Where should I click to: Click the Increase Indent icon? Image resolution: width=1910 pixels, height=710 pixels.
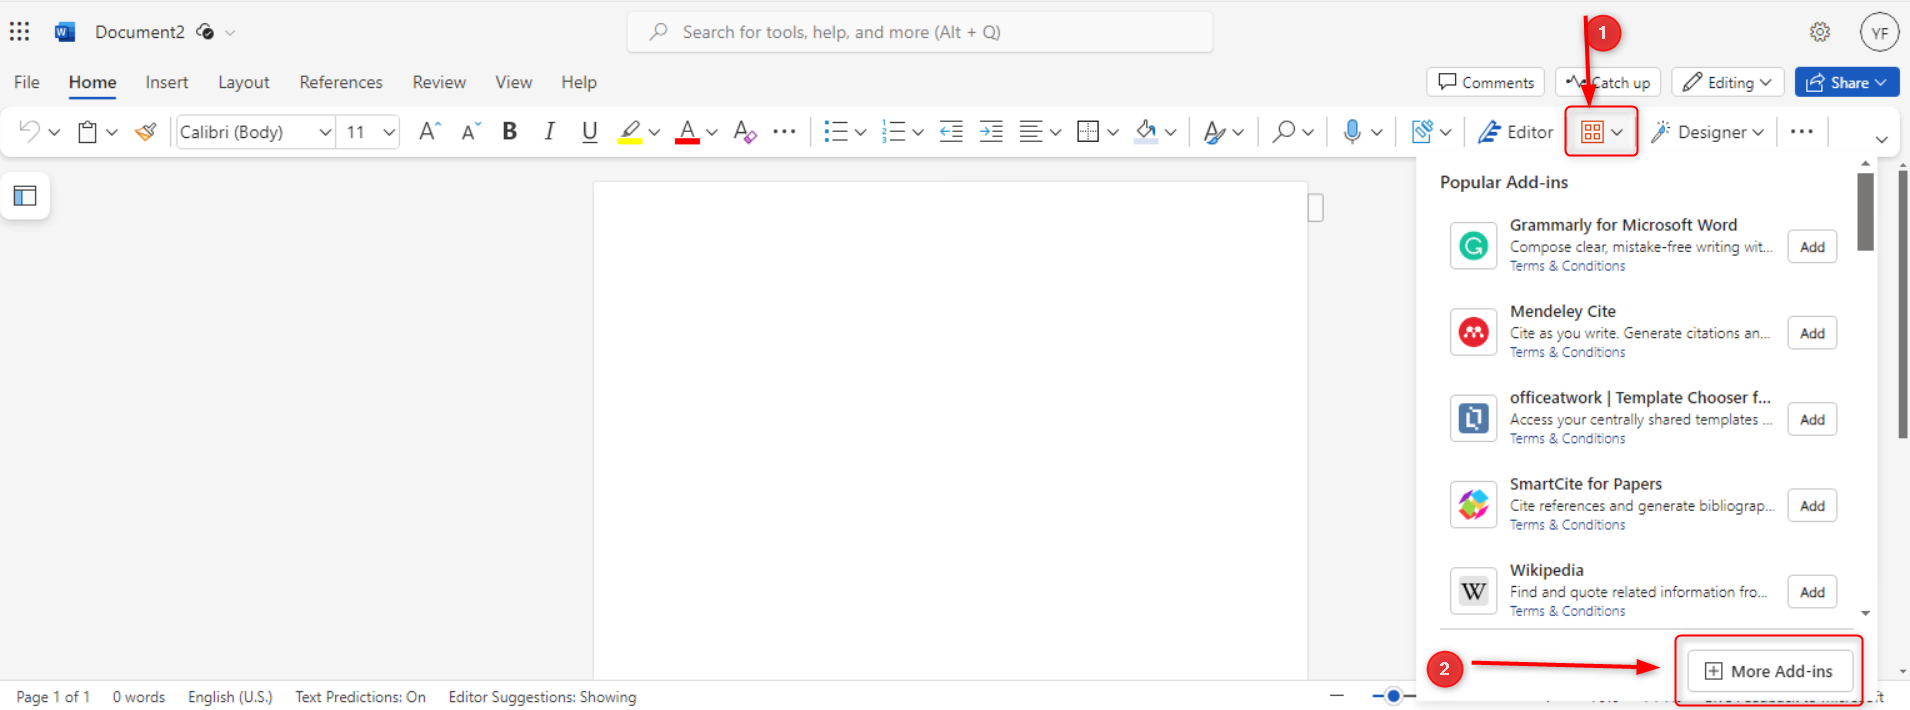[991, 132]
